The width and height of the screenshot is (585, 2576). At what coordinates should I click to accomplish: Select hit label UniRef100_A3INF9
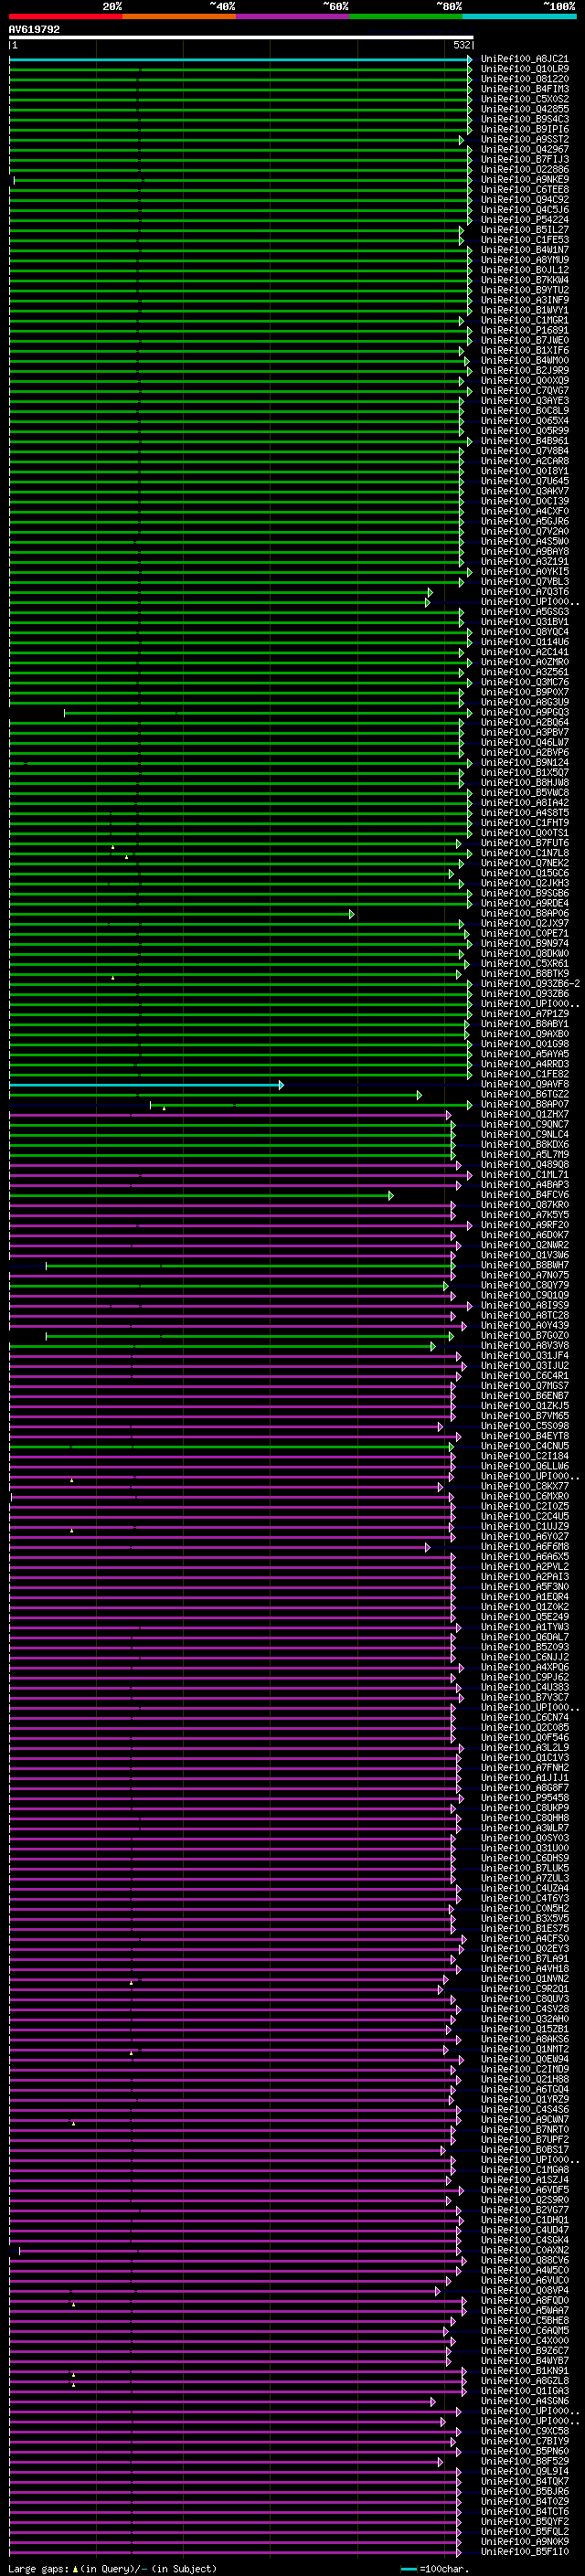pyautogui.click(x=525, y=300)
